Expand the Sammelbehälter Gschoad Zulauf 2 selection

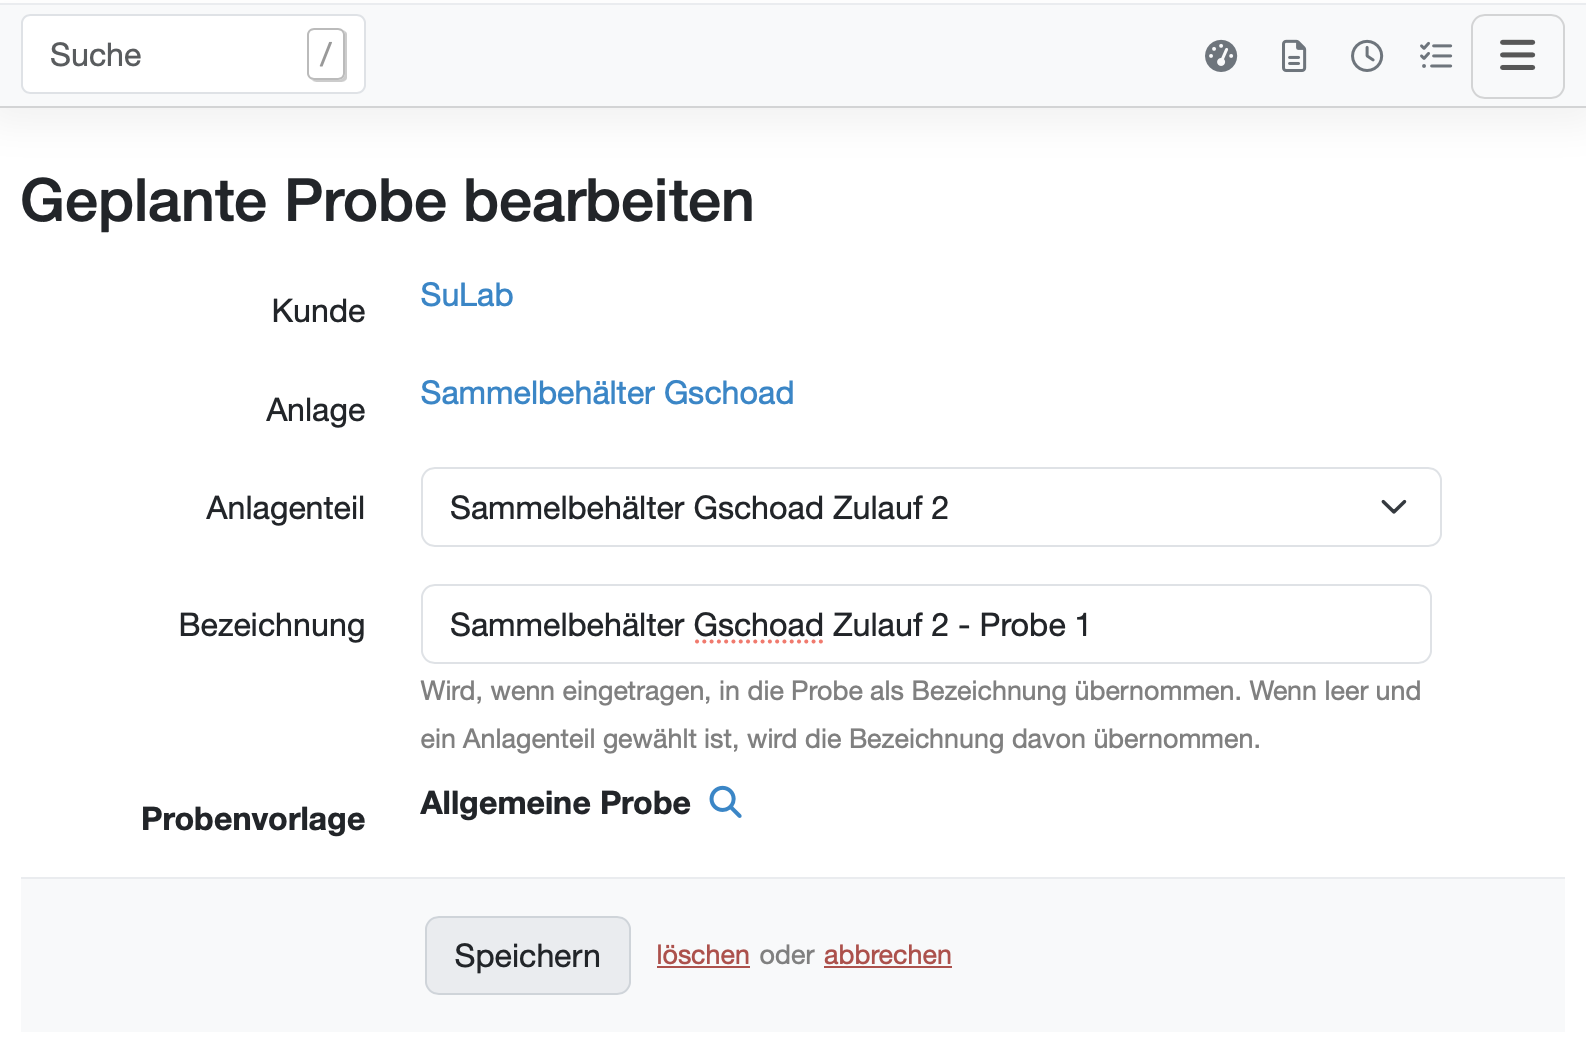pyautogui.click(x=930, y=507)
